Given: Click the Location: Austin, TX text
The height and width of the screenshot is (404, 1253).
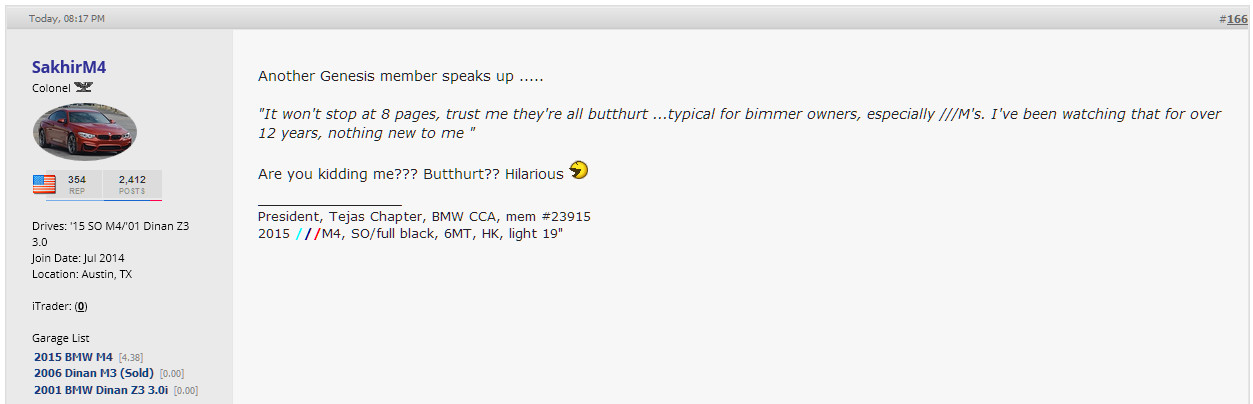Looking at the screenshot, I should (82, 274).
